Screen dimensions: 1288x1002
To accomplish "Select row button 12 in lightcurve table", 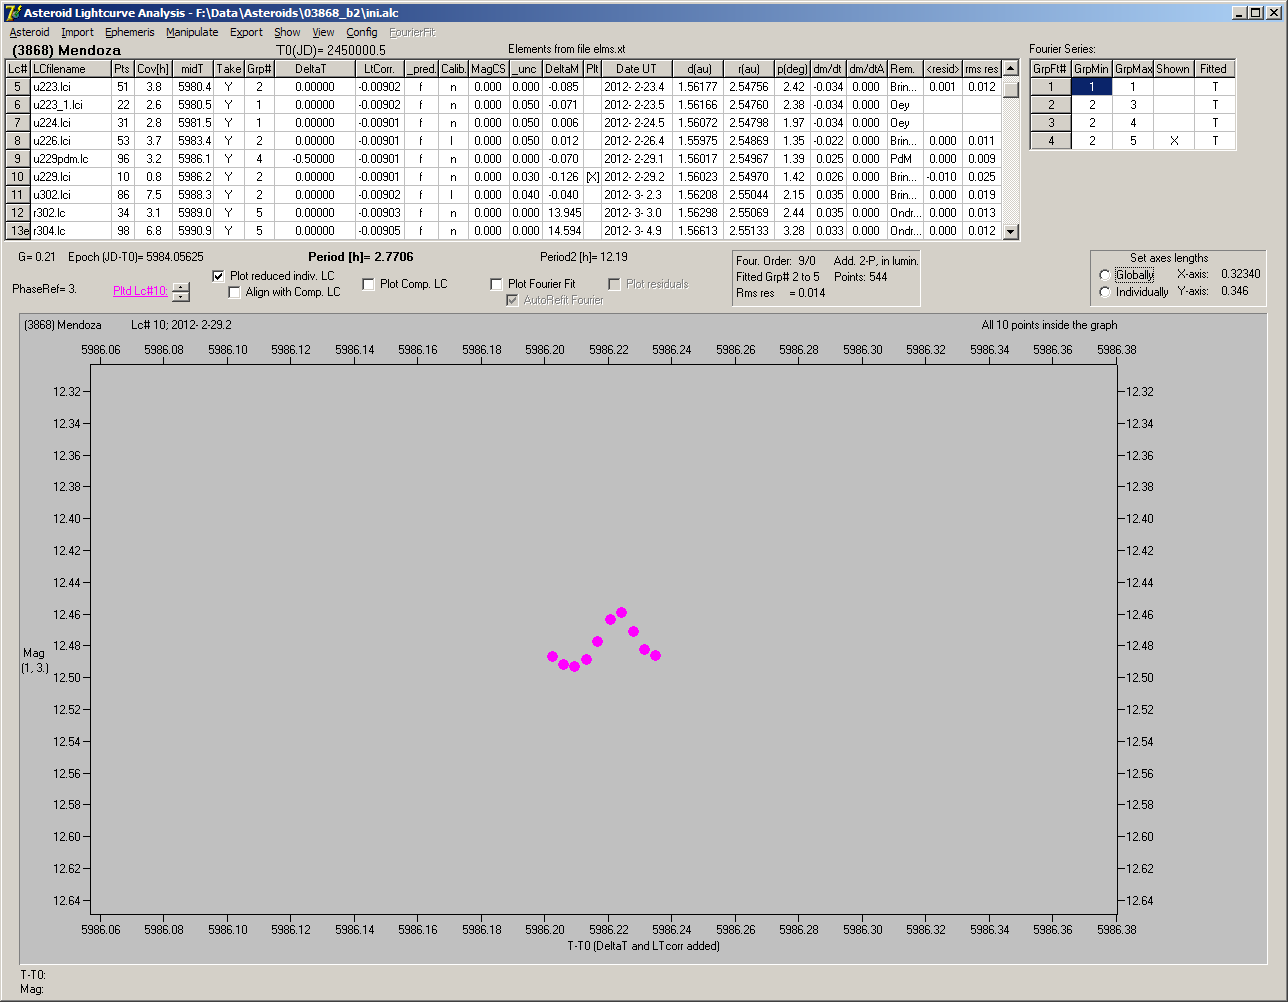I will pos(18,213).
